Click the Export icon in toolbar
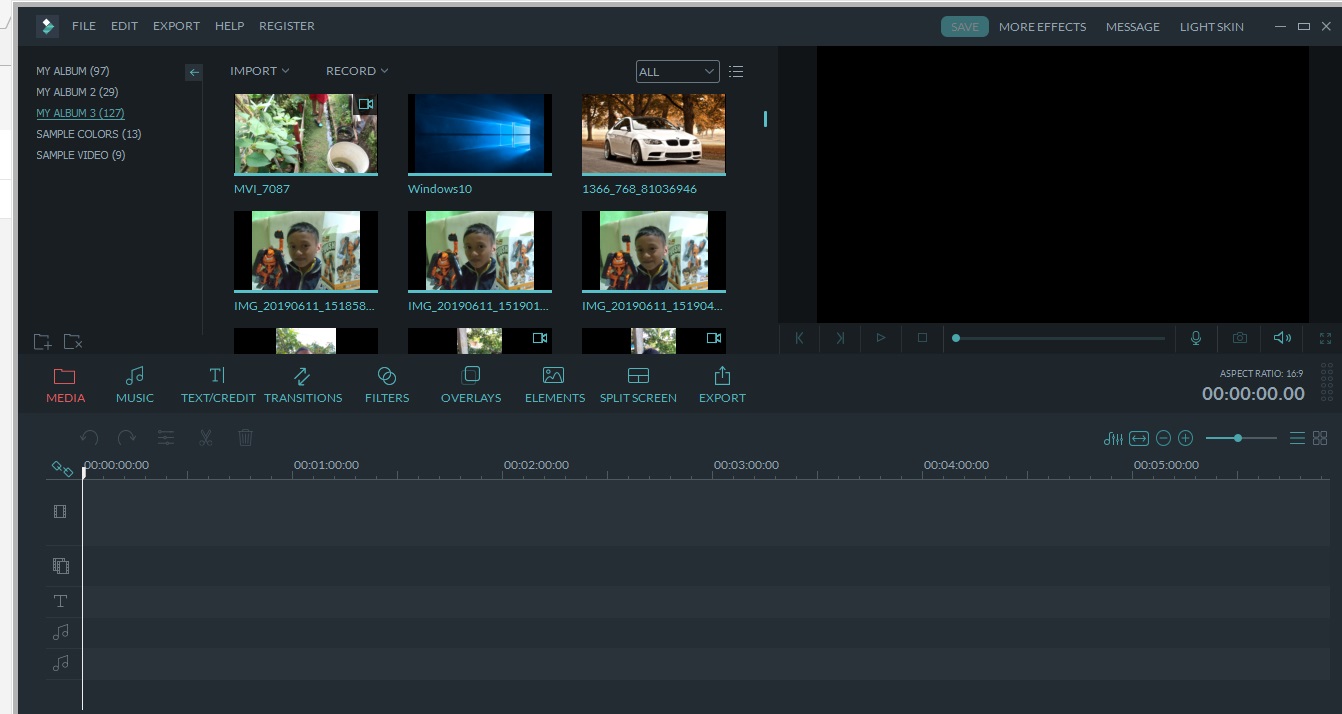The width and height of the screenshot is (1342, 714). pos(722,385)
